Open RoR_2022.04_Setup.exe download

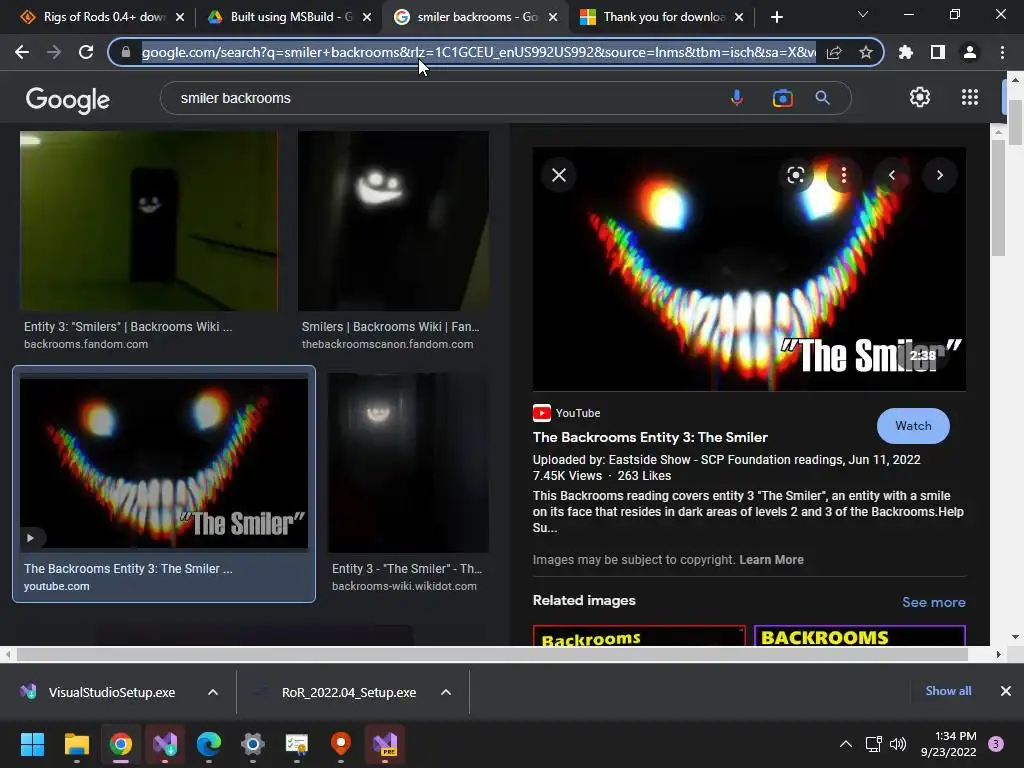(x=348, y=692)
